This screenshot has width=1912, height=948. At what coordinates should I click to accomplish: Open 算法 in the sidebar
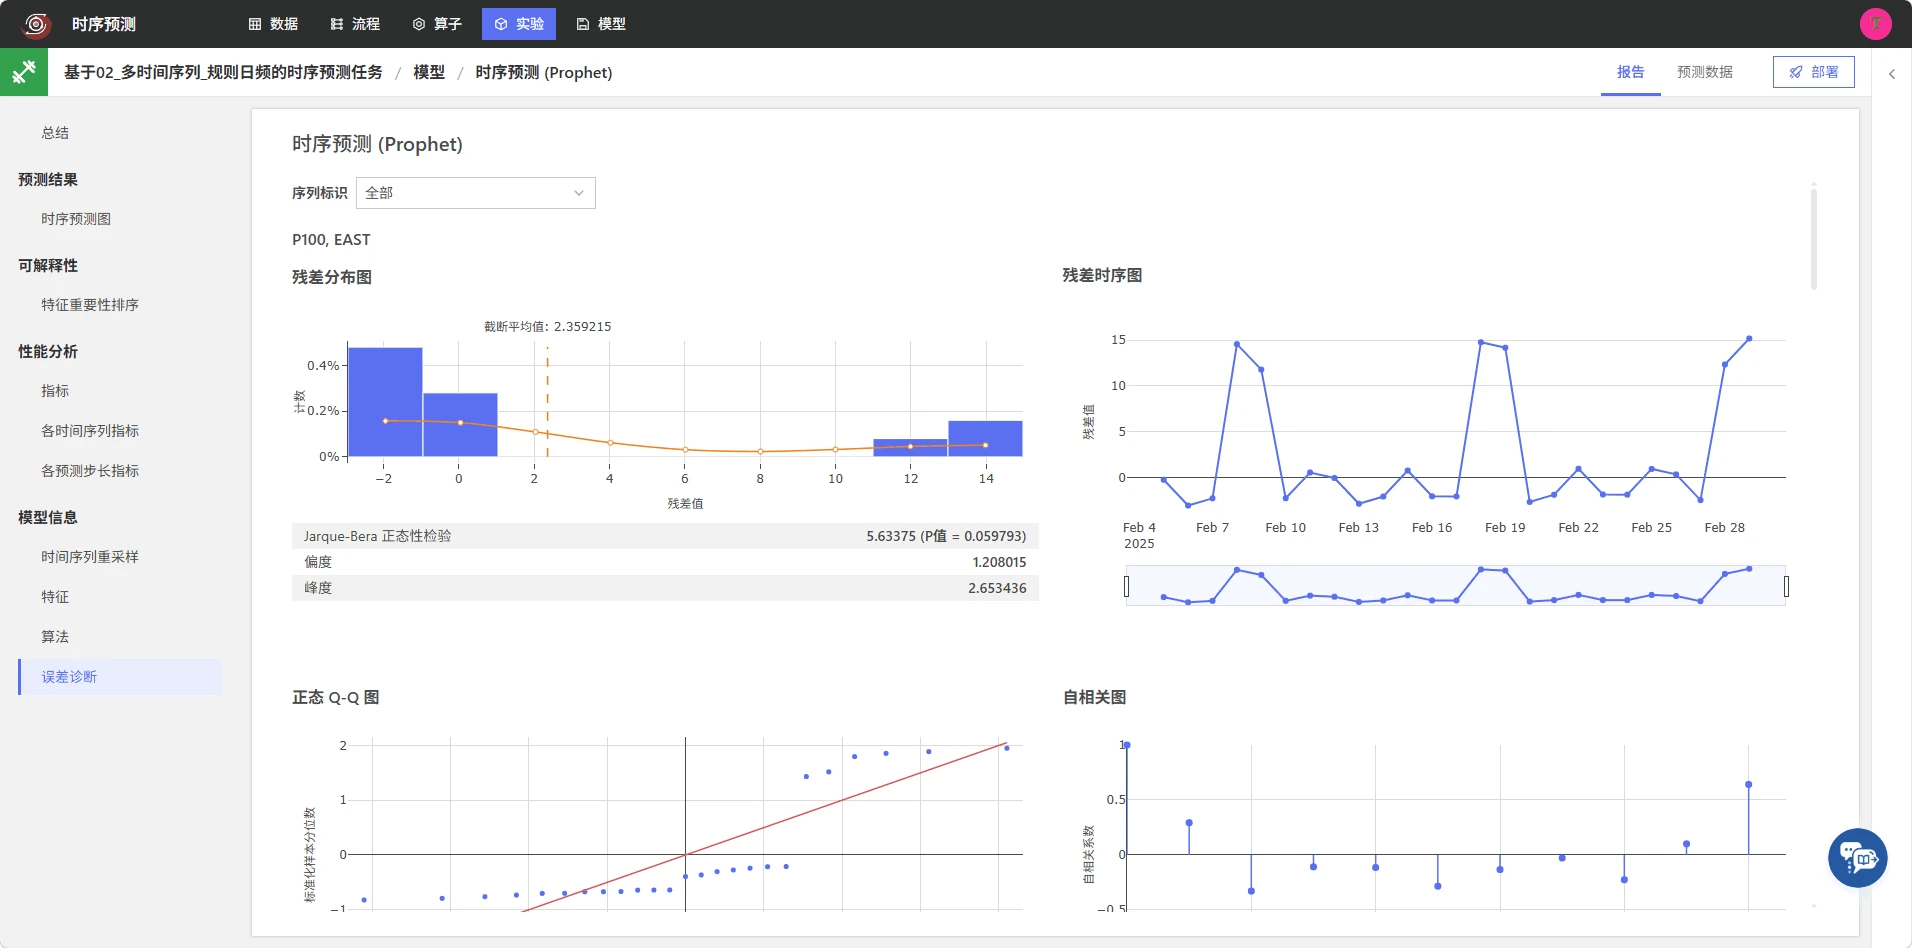point(55,637)
